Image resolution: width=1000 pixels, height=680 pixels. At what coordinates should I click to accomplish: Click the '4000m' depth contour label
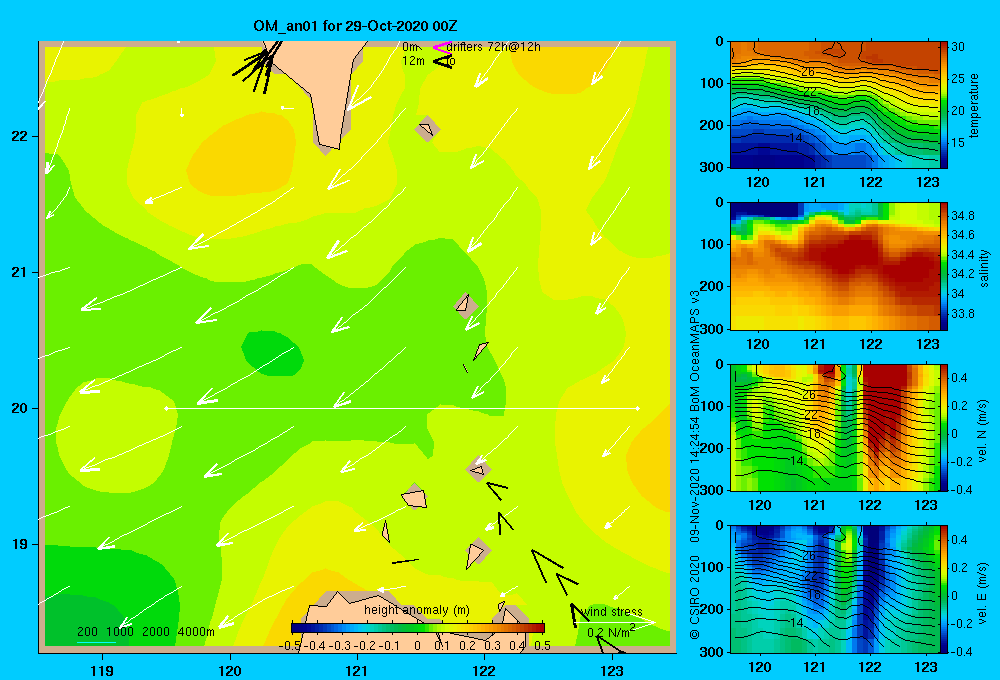pyautogui.click(x=196, y=632)
